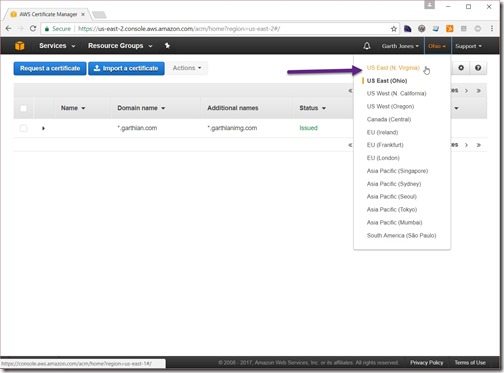
Task: Select Canada (Central) region
Action: point(389,119)
